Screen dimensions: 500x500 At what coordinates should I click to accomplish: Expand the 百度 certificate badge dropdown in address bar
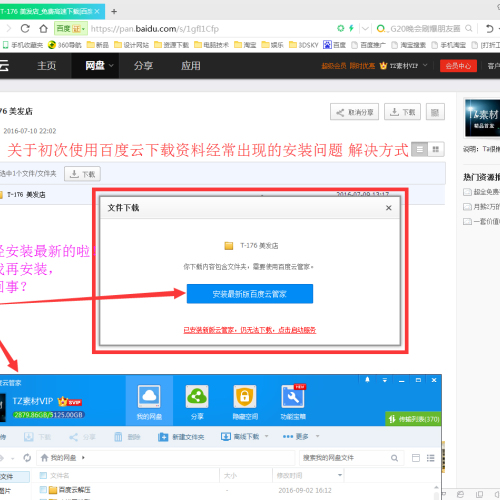(83, 29)
